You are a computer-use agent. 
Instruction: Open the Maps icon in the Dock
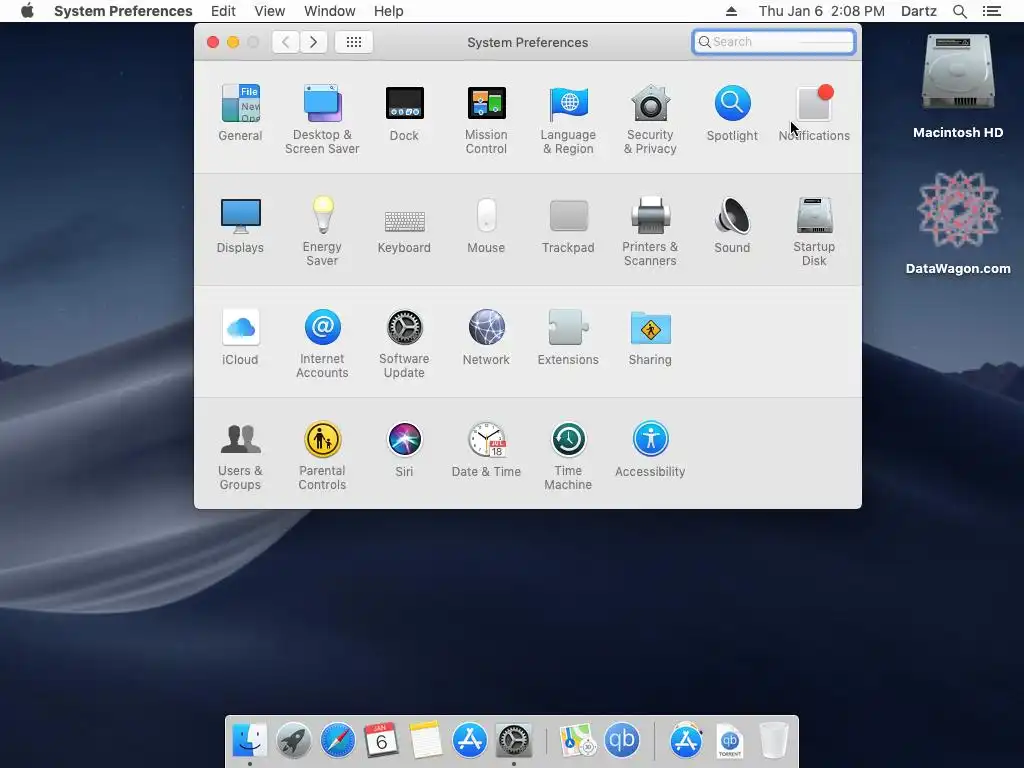pyautogui.click(x=577, y=741)
